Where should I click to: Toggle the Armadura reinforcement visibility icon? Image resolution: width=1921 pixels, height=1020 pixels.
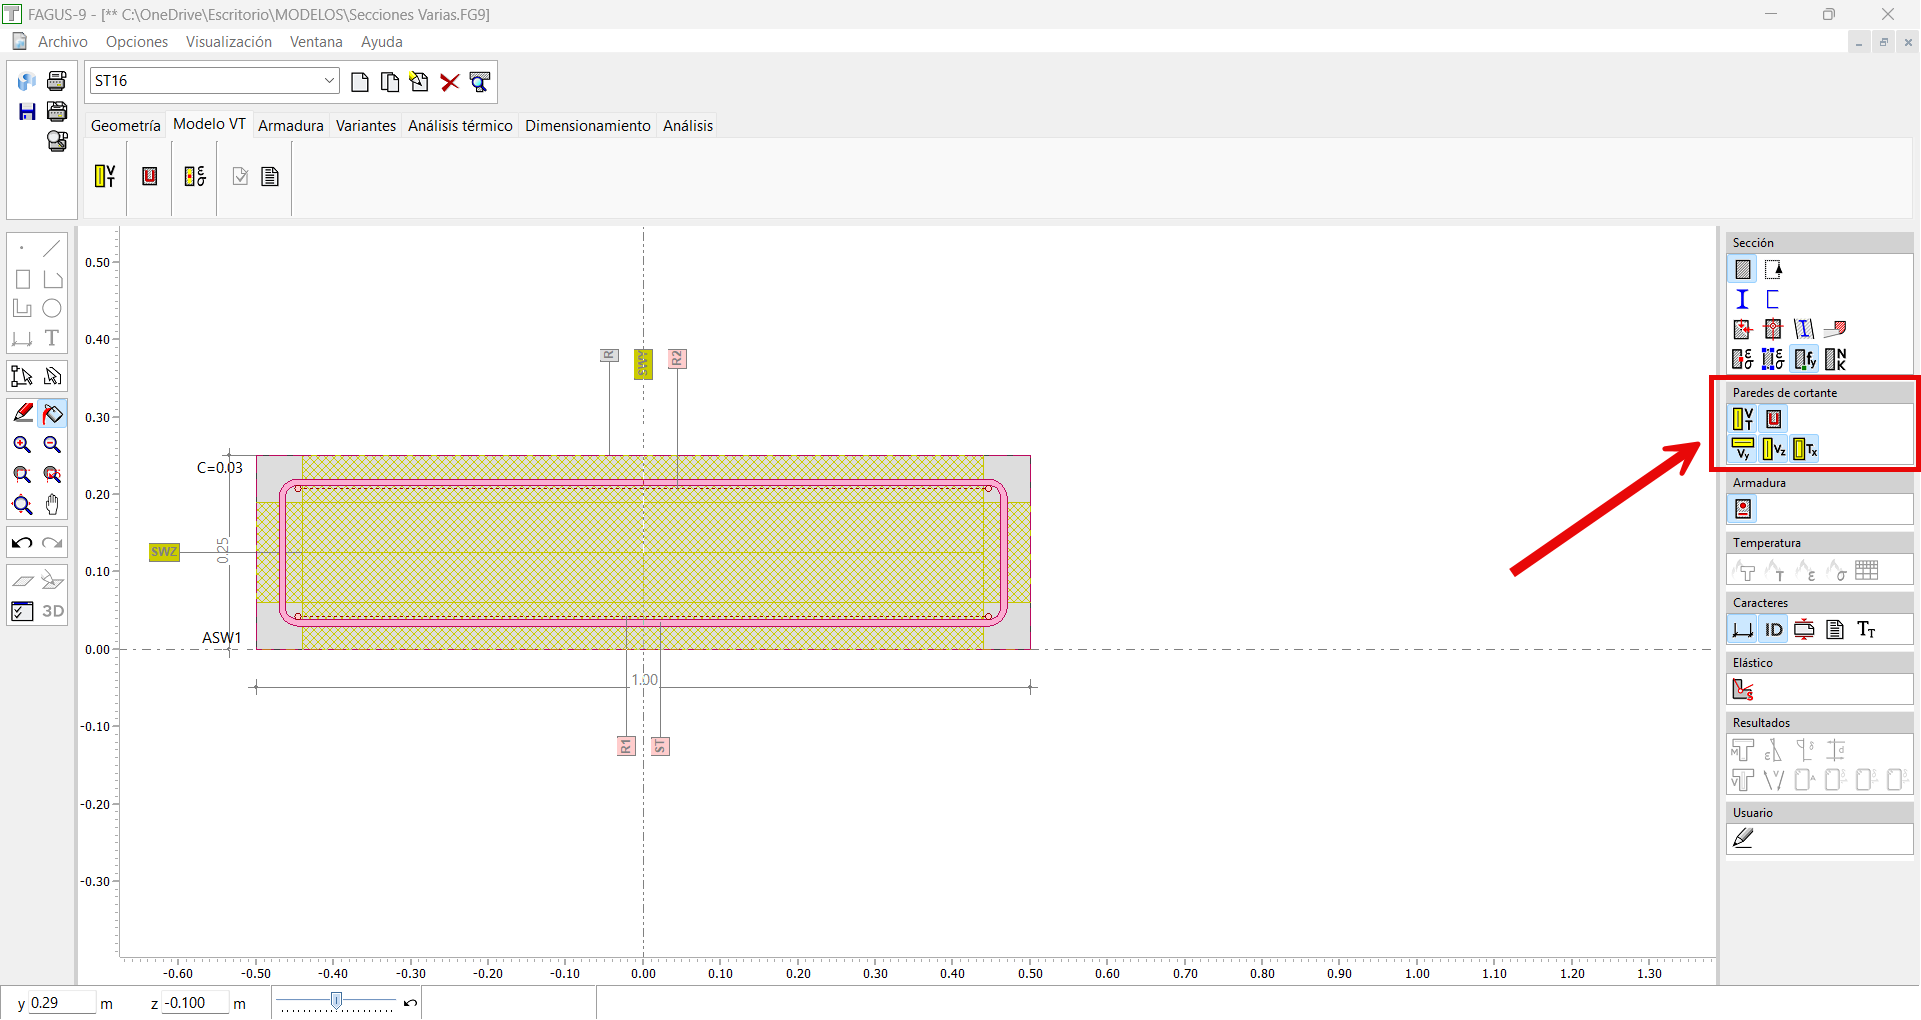pyautogui.click(x=1743, y=509)
